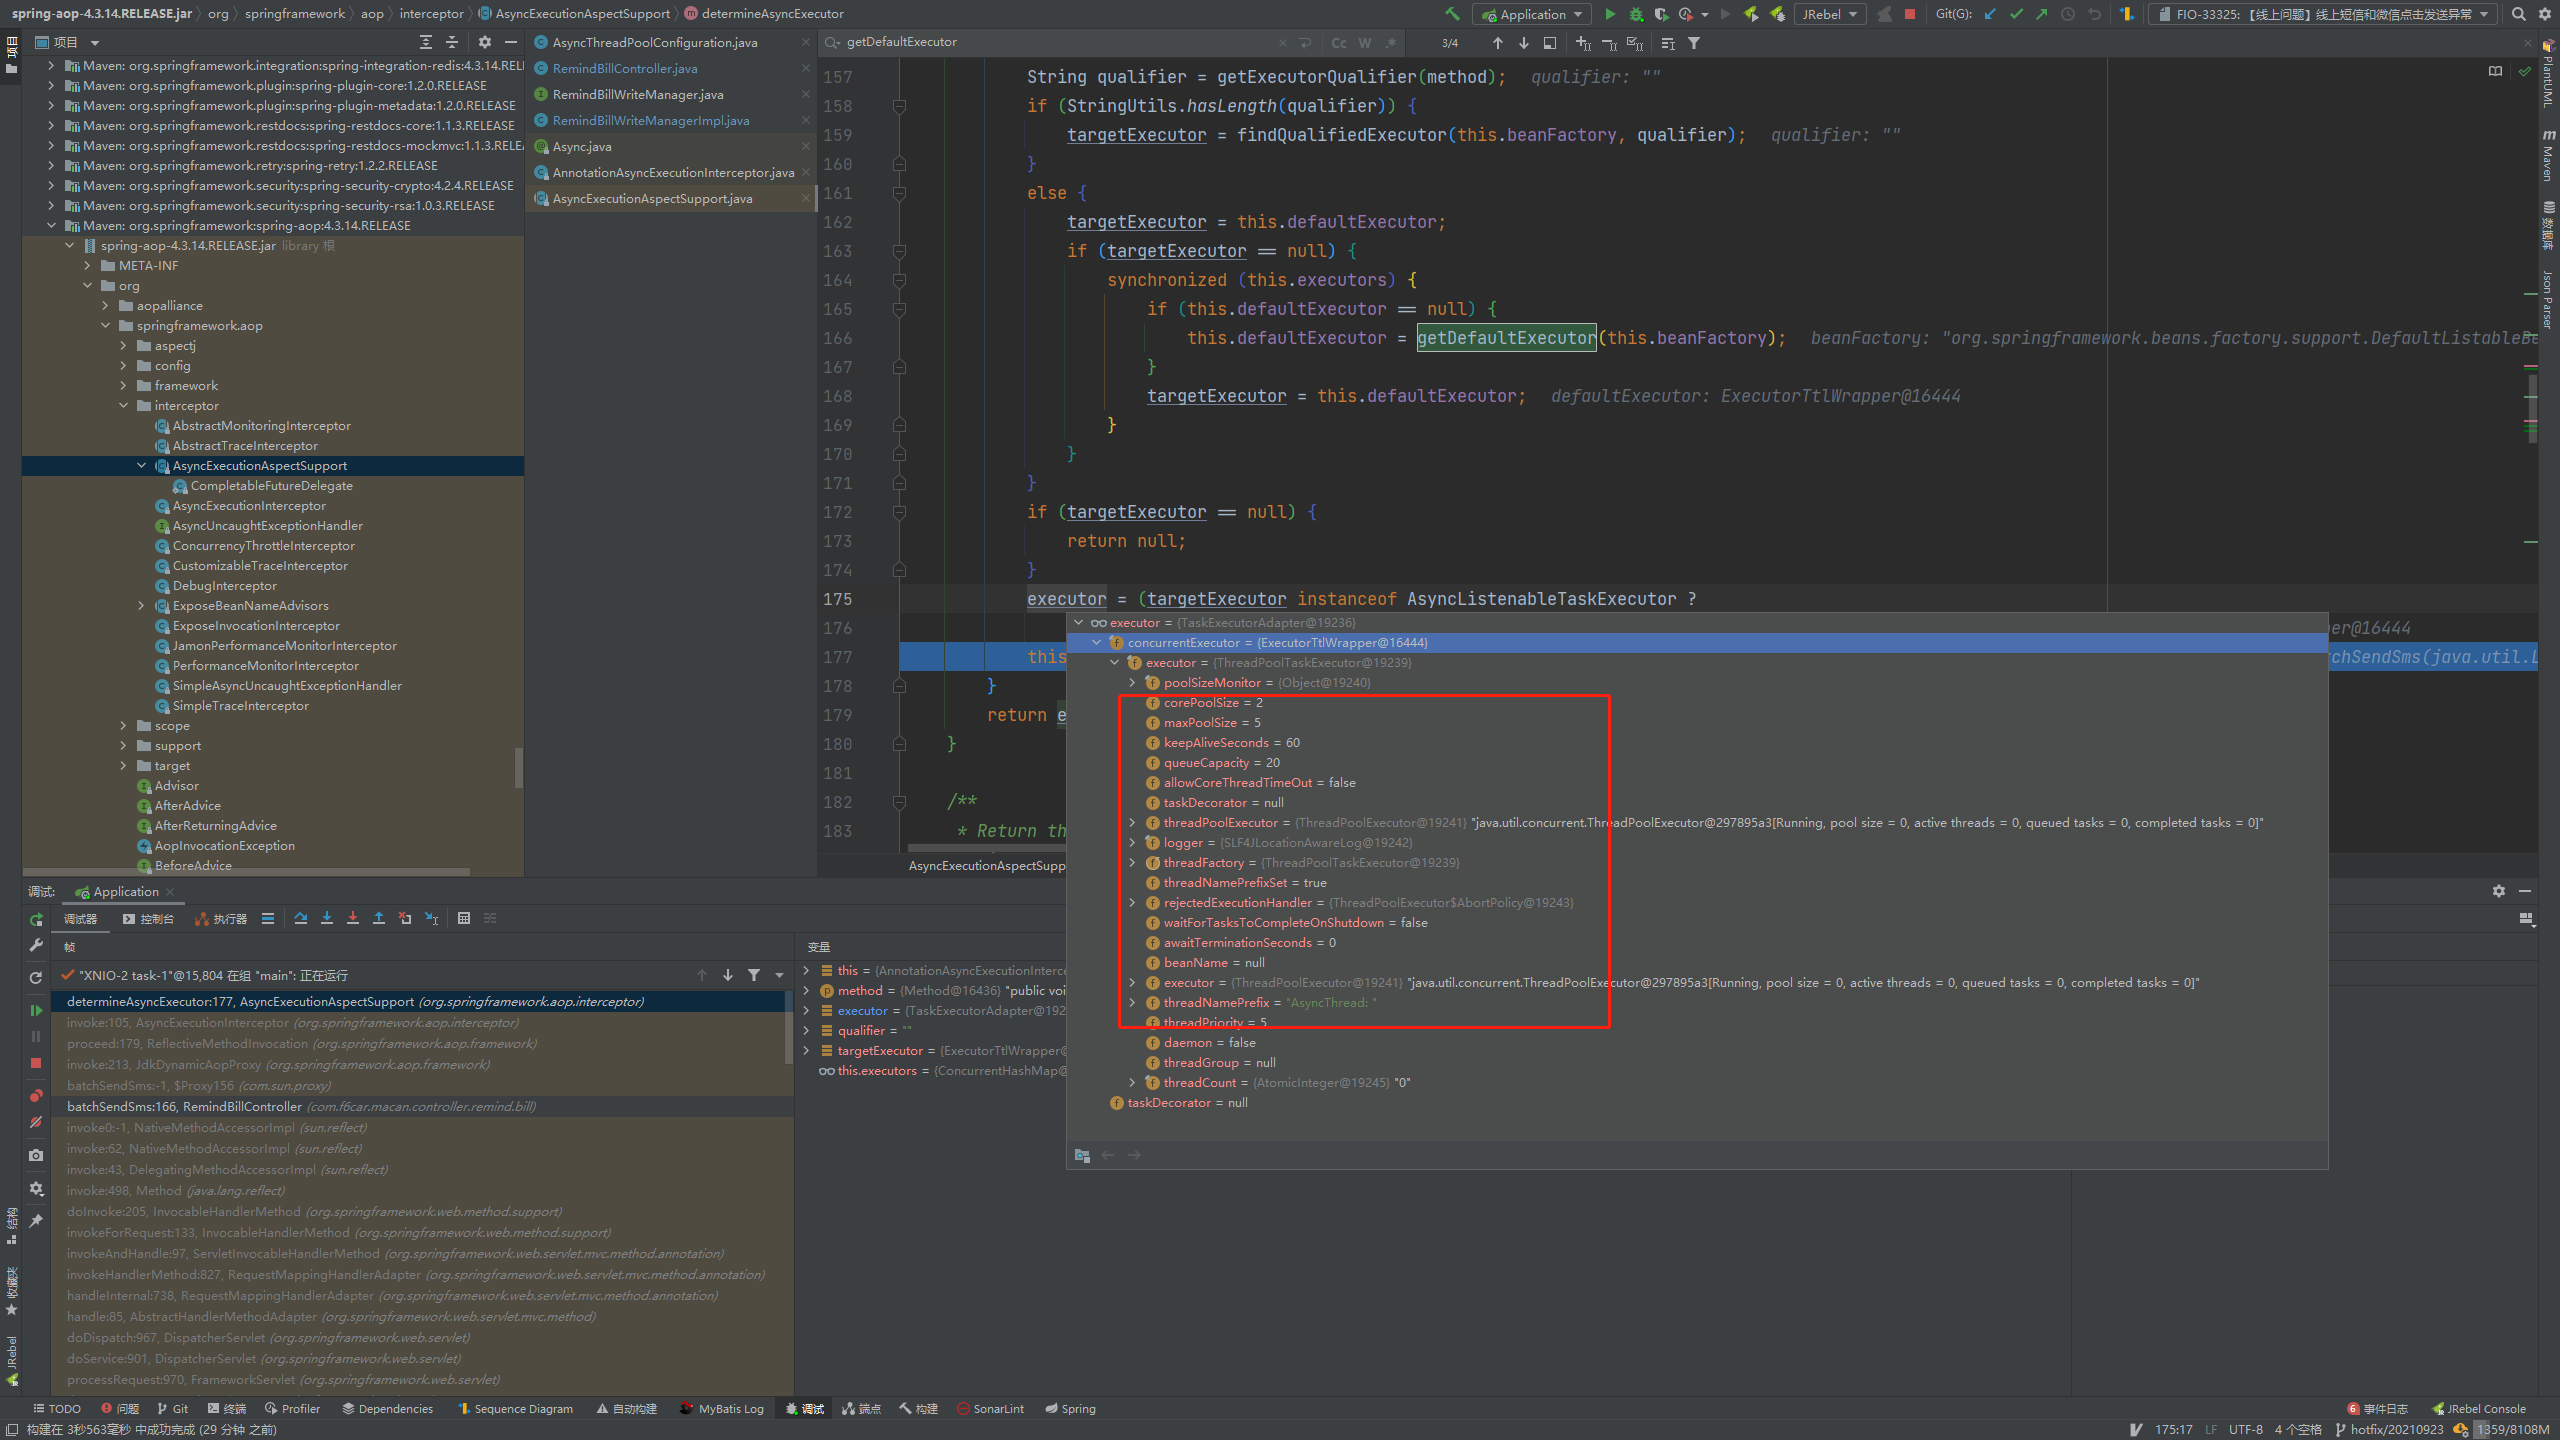Expand the aopalliance folder
Screen dimensions: 2560x1440
(106, 305)
